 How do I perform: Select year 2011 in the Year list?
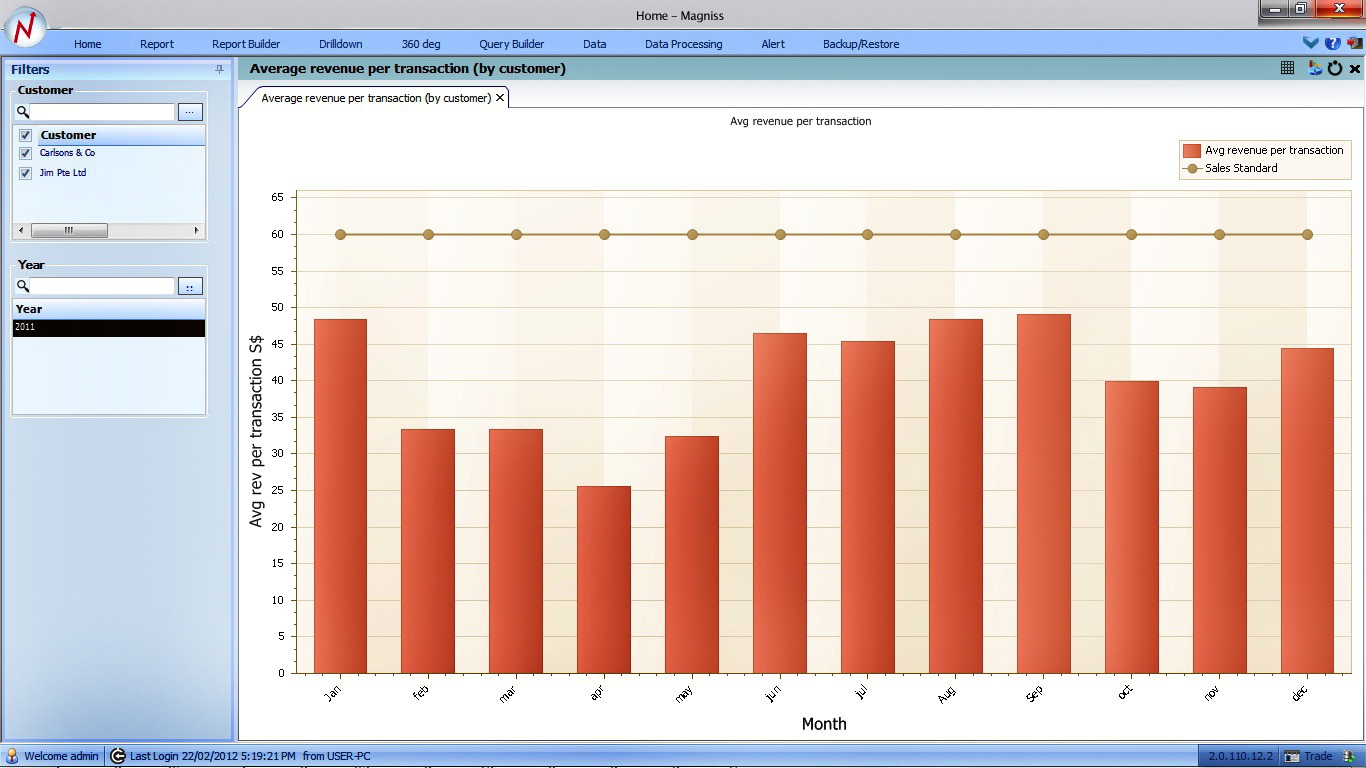(109, 328)
